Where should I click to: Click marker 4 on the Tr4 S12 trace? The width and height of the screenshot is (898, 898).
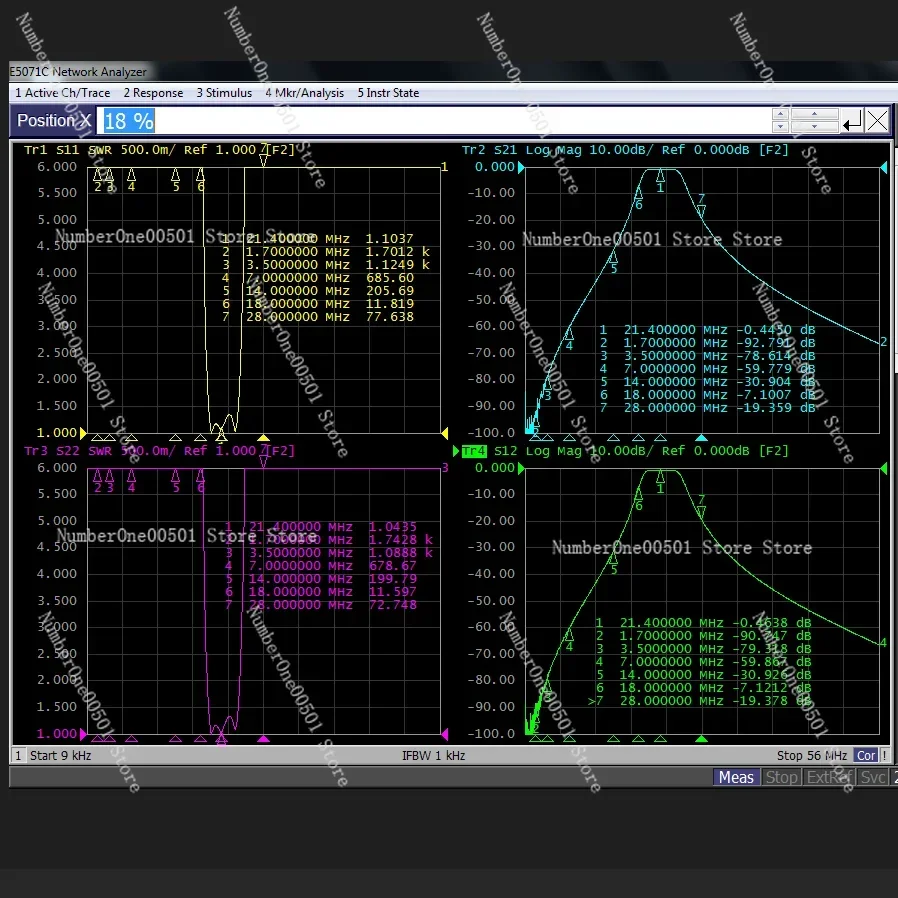click(569, 640)
